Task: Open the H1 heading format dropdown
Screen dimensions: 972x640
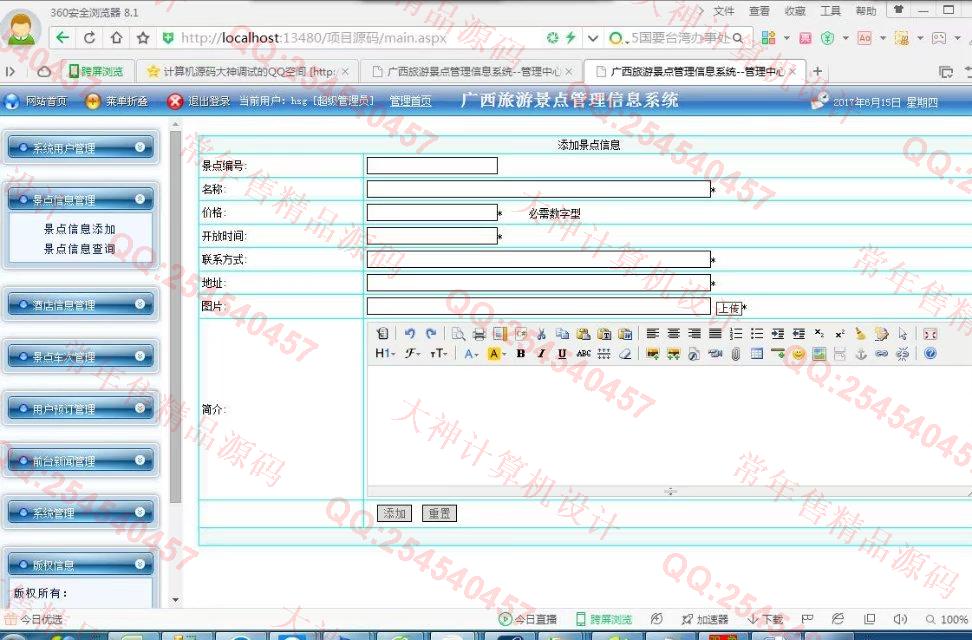Action: [x=385, y=353]
